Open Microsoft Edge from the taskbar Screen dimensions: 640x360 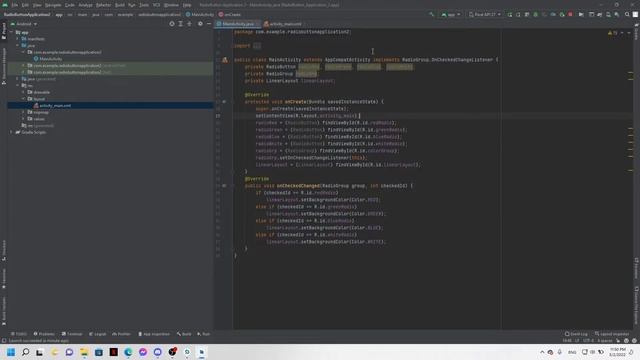click(x=128, y=352)
